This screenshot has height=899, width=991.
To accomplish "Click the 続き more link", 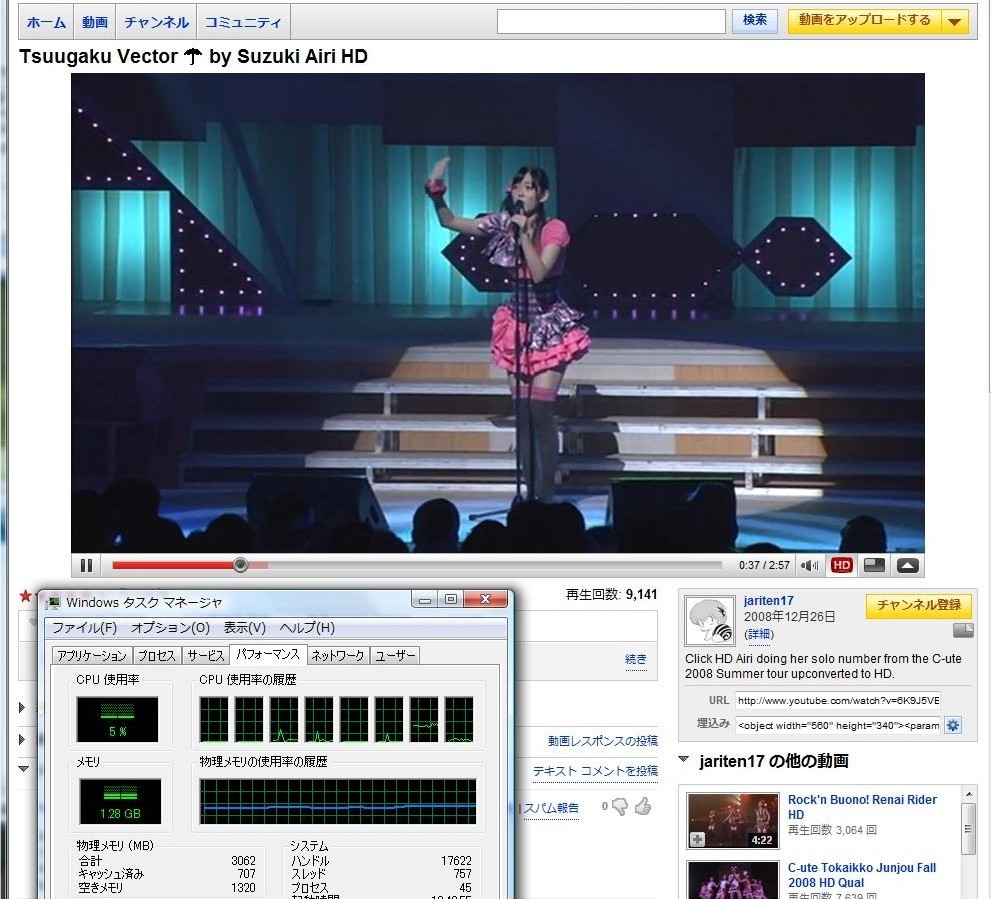I will (x=636, y=659).
